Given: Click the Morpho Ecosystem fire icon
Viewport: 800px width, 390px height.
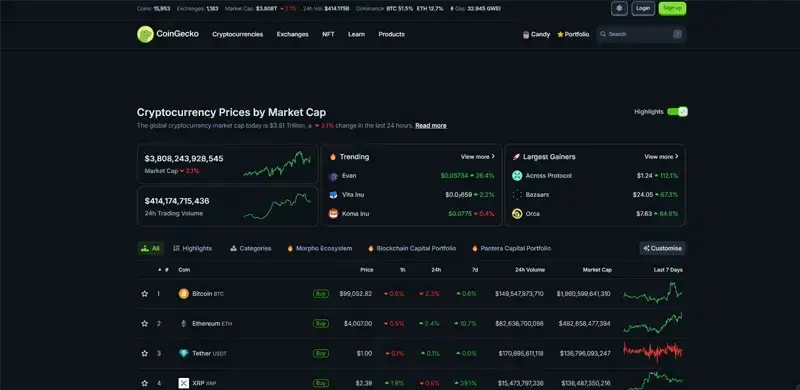Looking at the screenshot, I should (x=290, y=249).
